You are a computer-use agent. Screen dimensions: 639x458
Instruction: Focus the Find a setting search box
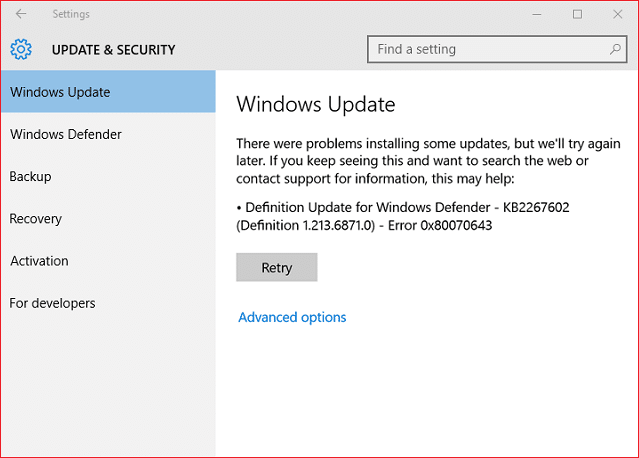pyautogui.click(x=488, y=49)
